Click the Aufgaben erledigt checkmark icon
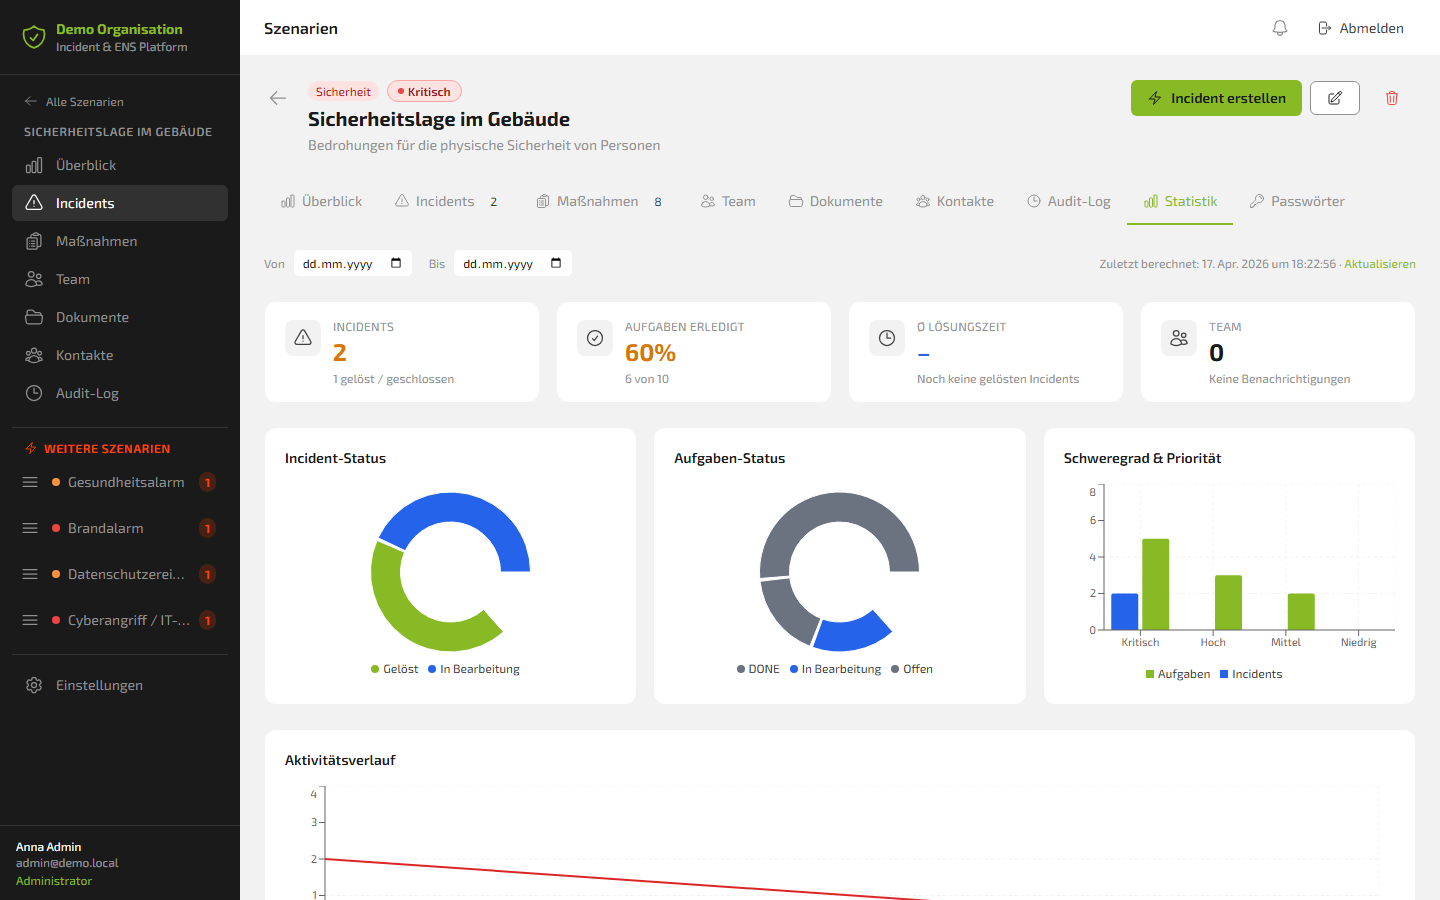The height and width of the screenshot is (900, 1440). pyautogui.click(x=595, y=338)
